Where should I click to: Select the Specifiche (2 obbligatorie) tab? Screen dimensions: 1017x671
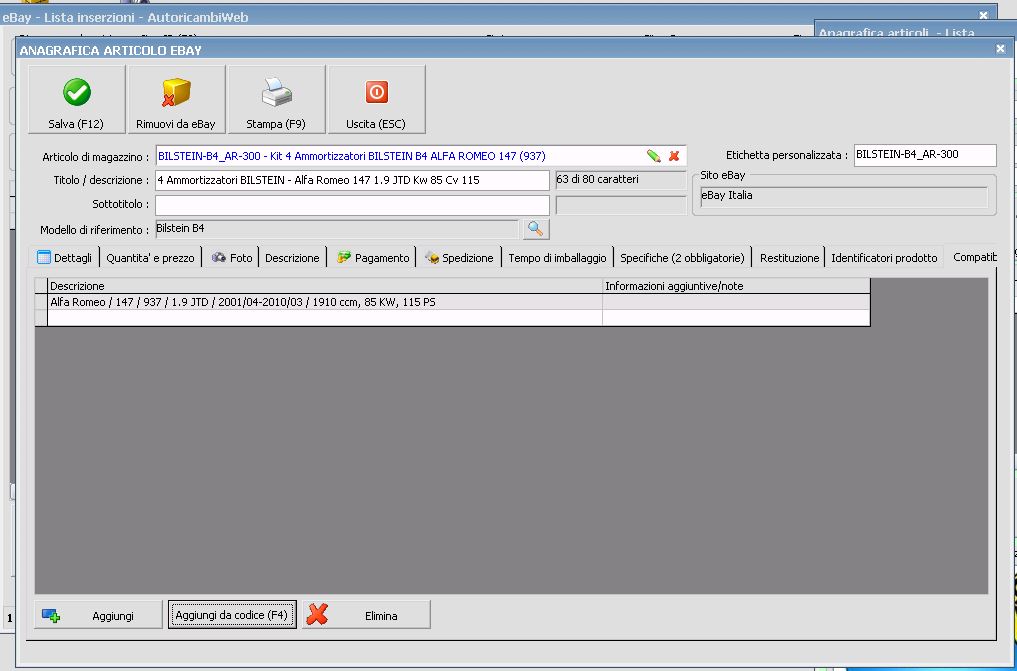pos(682,257)
